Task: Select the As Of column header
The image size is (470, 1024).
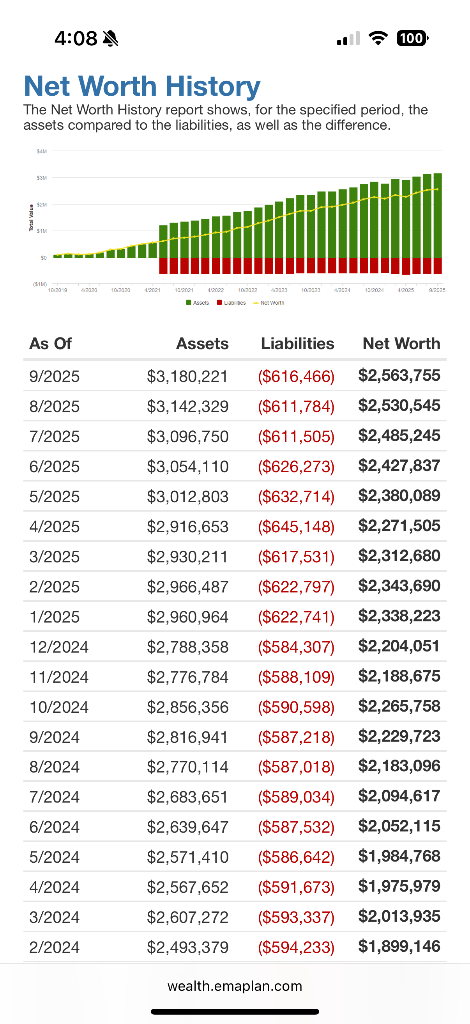Action: tap(50, 344)
